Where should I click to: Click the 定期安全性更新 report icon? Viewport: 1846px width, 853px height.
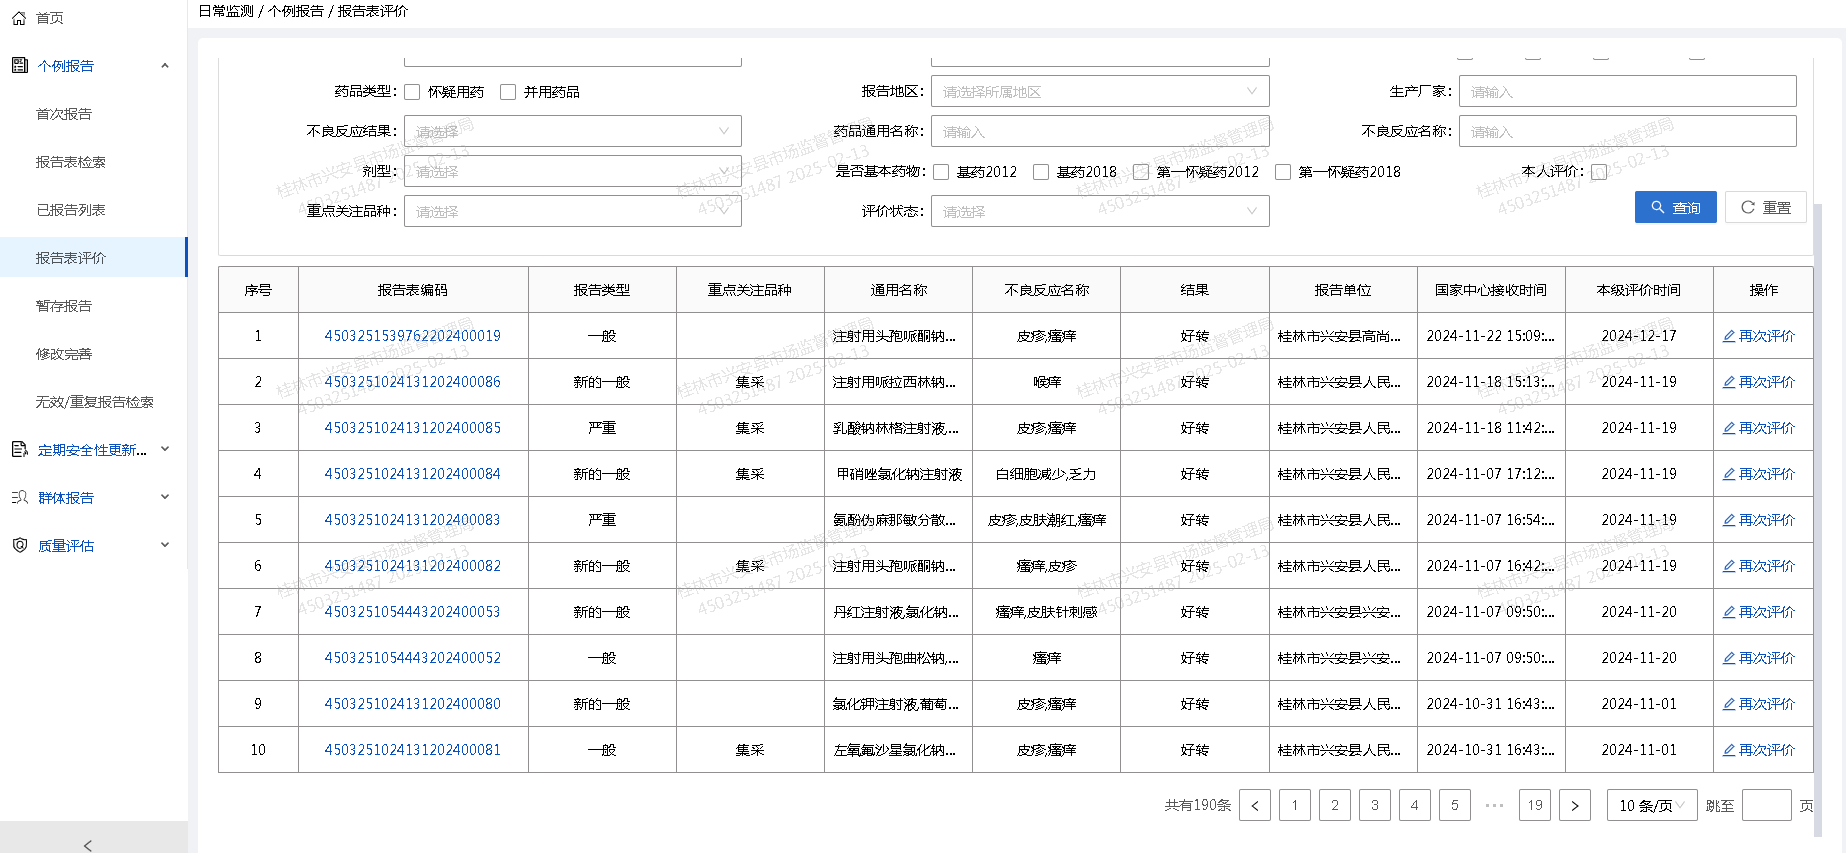(19, 450)
